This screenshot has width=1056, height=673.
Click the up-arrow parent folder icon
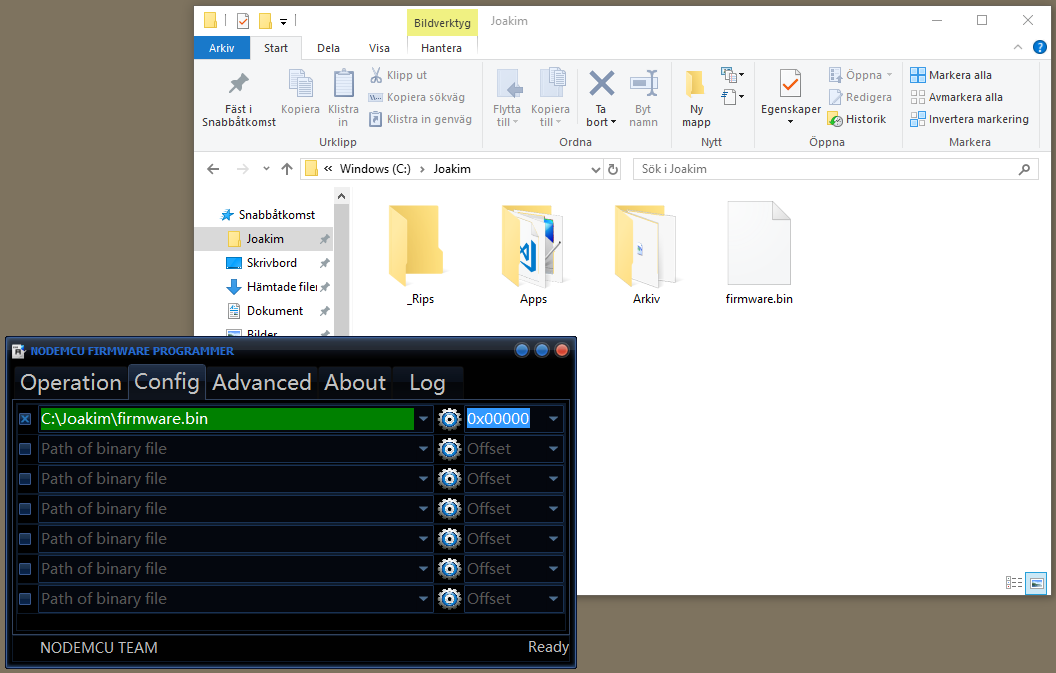click(x=287, y=169)
